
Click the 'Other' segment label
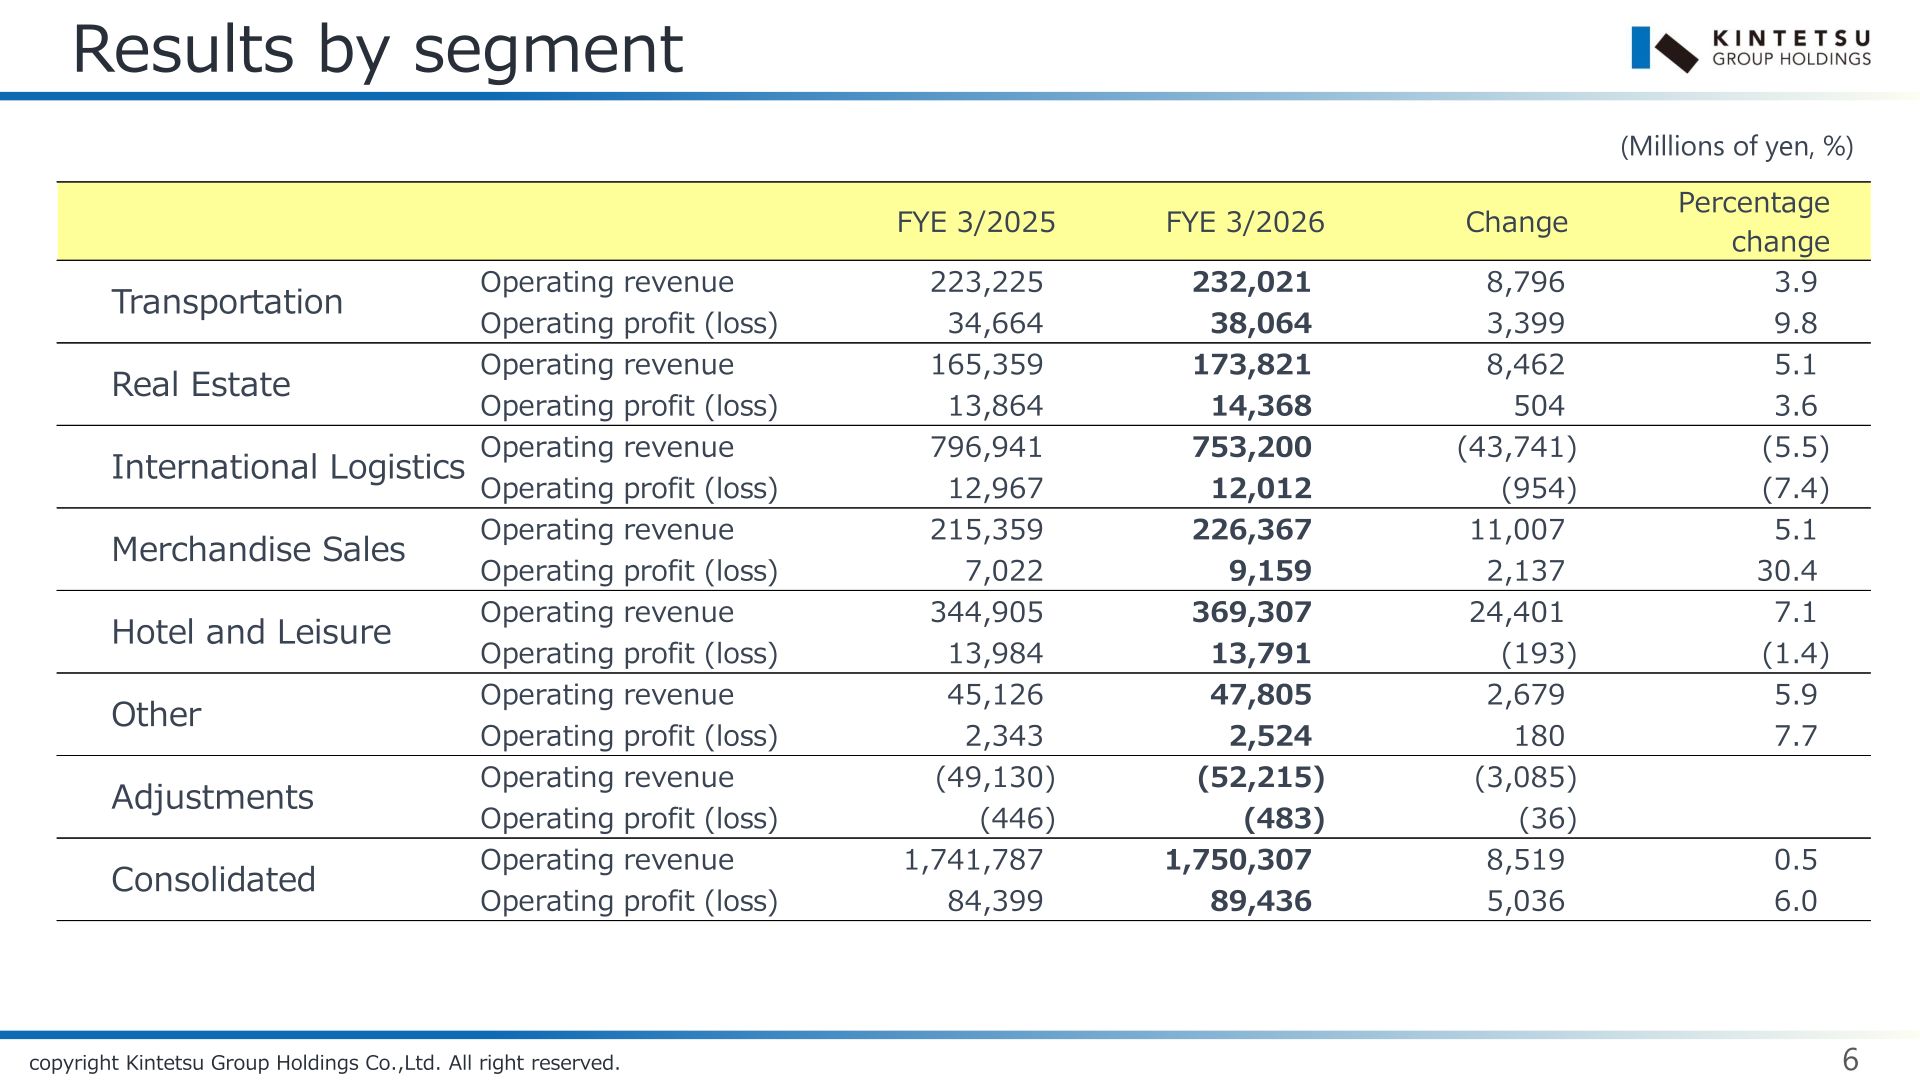click(x=156, y=715)
